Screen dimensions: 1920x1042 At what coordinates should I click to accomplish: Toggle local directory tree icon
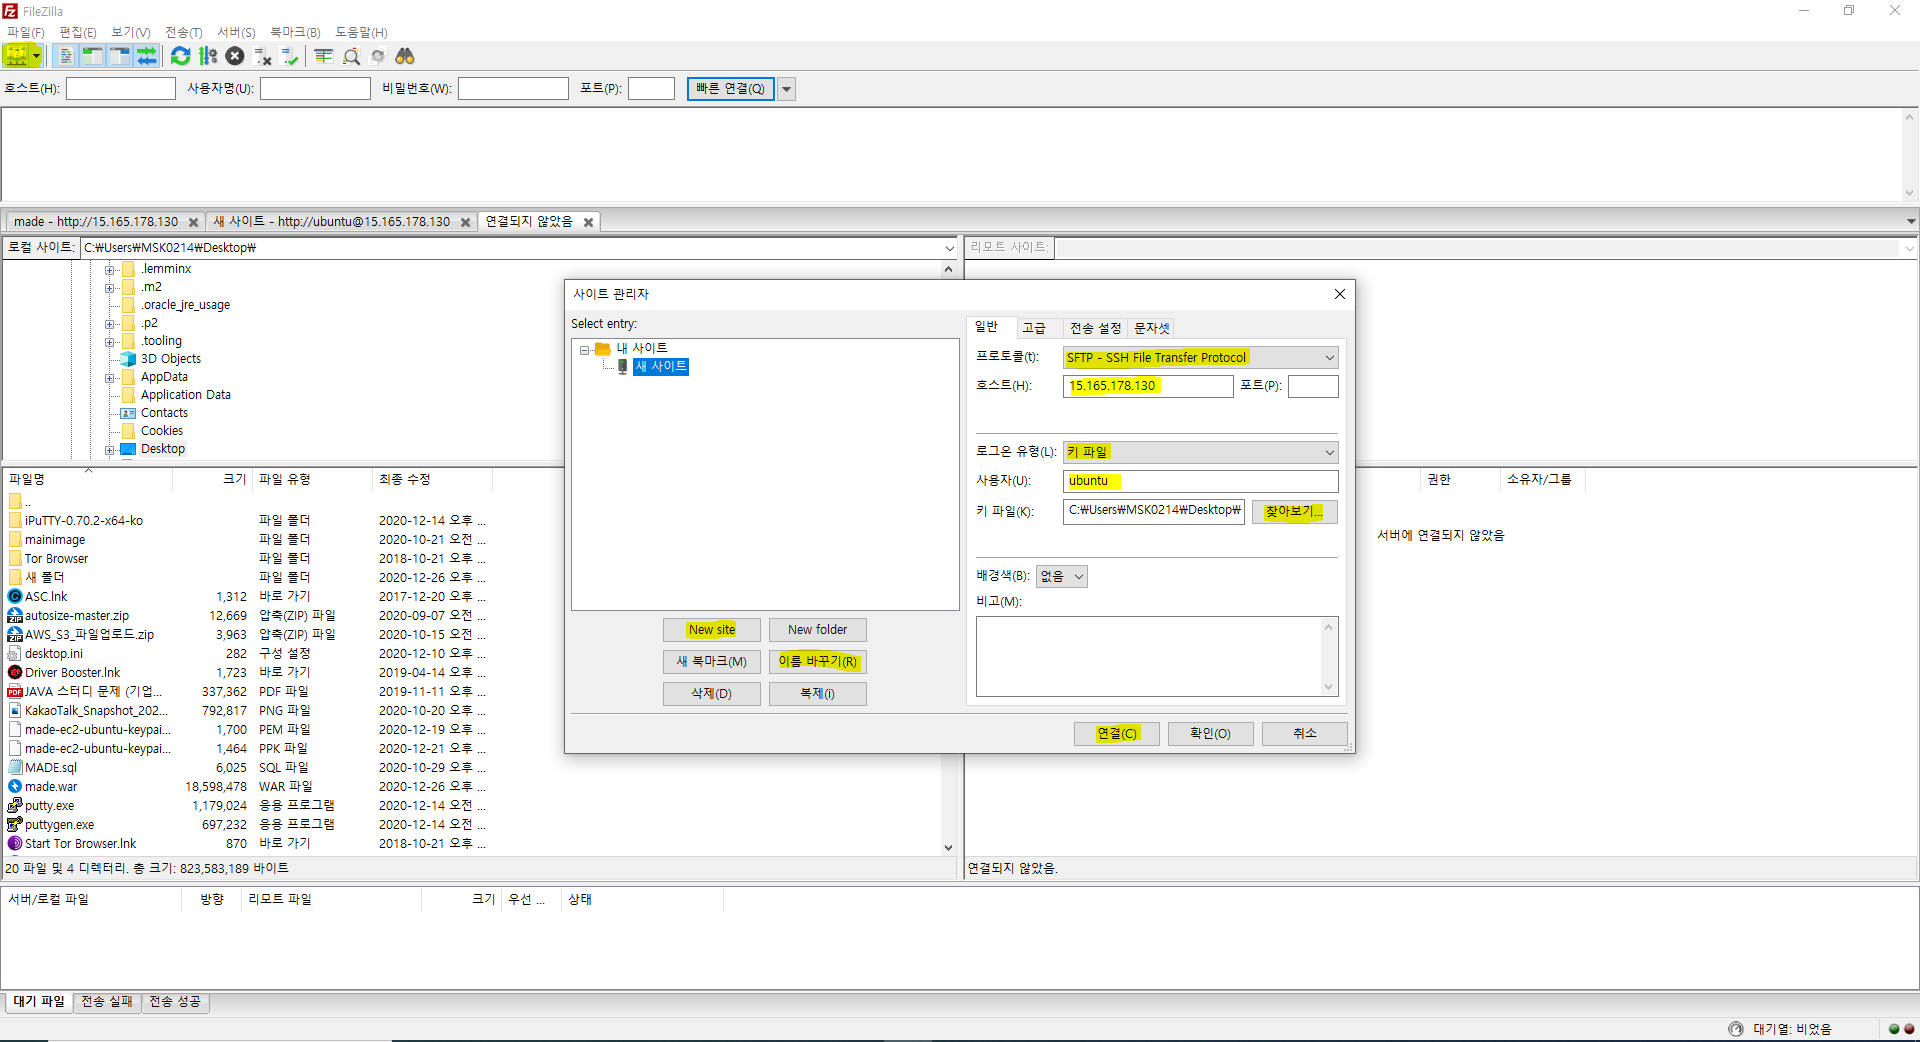click(x=93, y=56)
